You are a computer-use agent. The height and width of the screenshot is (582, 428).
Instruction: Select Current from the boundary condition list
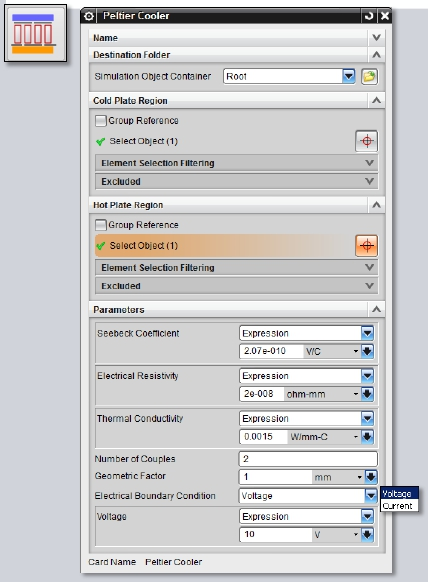[x=399, y=506]
